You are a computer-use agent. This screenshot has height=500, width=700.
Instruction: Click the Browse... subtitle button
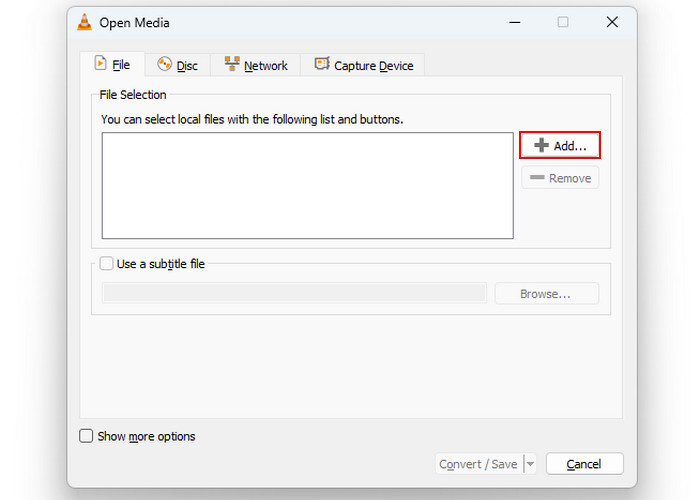click(x=546, y=294)
